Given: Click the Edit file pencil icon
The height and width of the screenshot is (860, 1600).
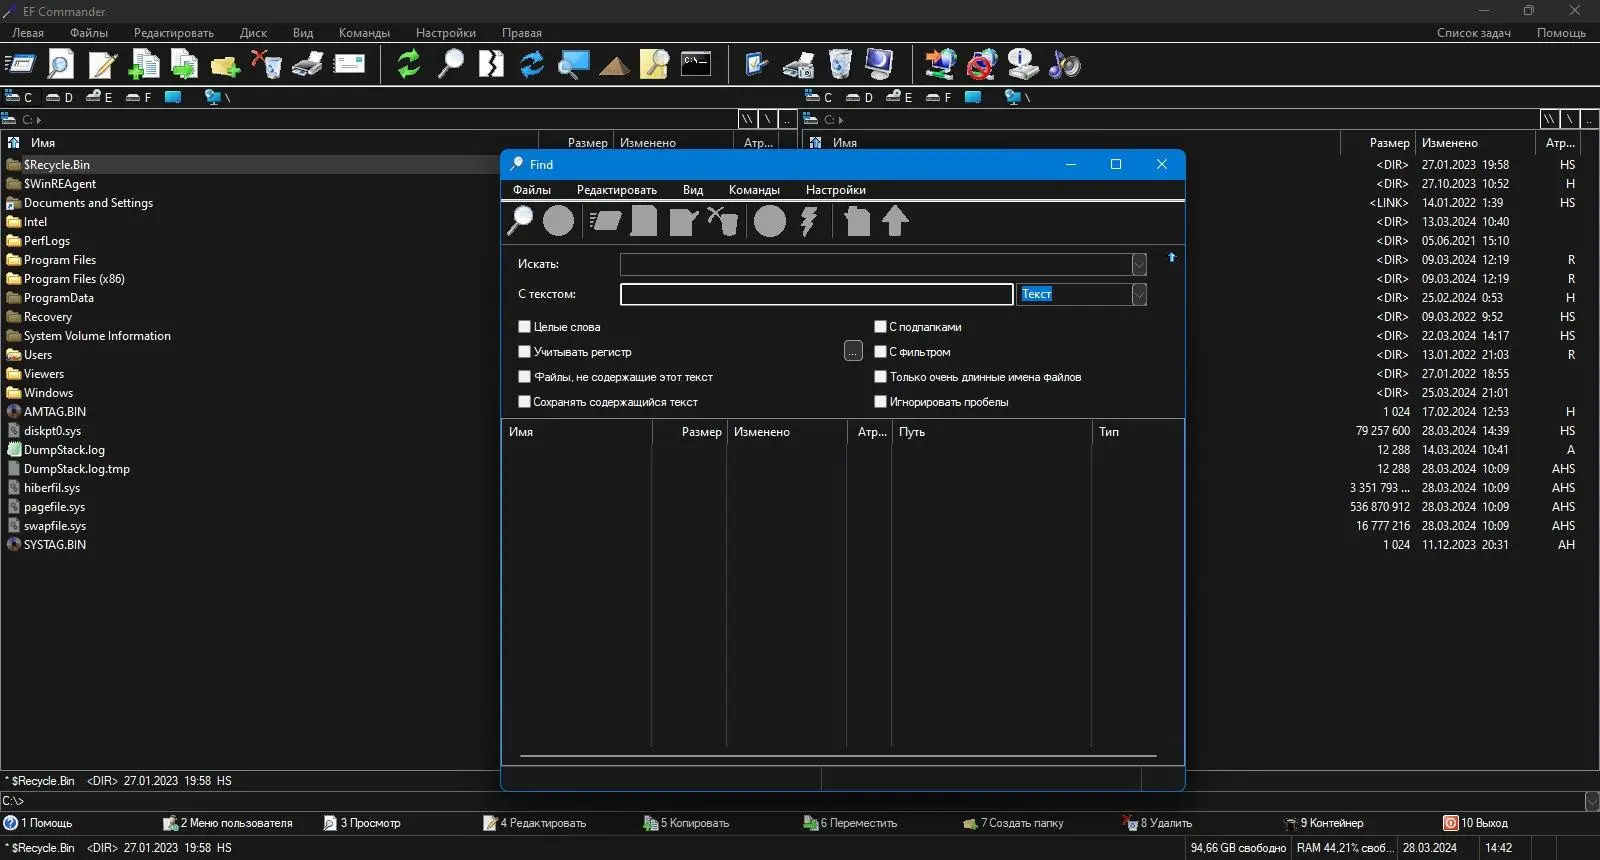Looking at the screenshot, I should click(103, 65).
